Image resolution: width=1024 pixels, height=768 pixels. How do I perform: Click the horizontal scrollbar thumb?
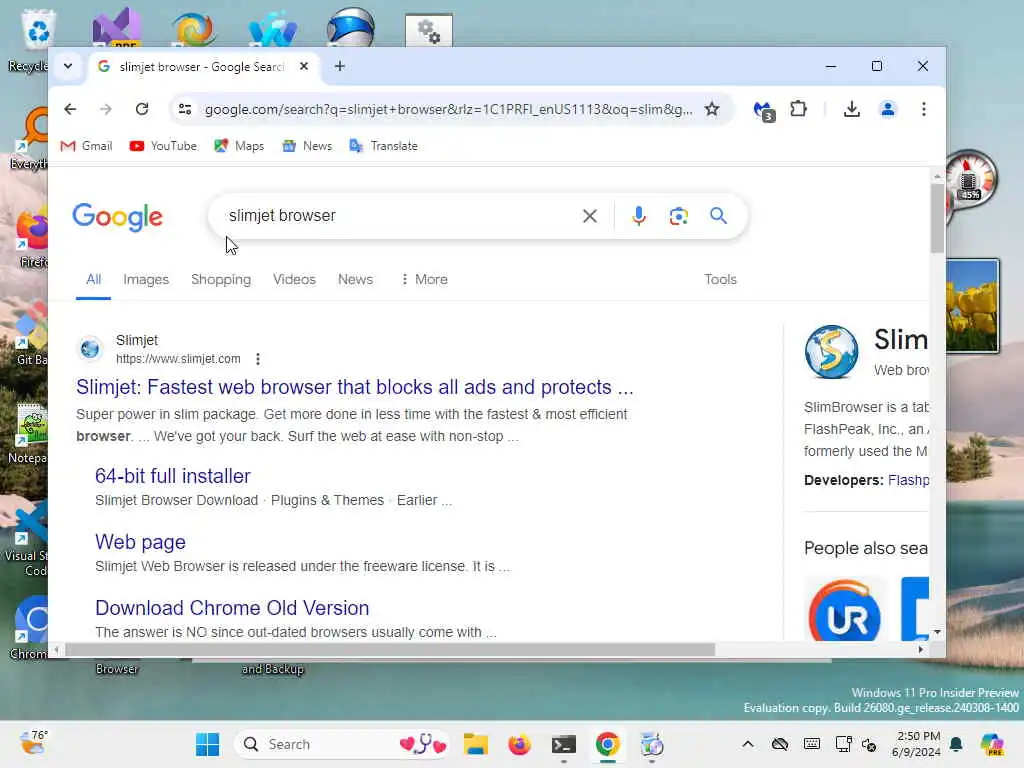click(390, 650)
